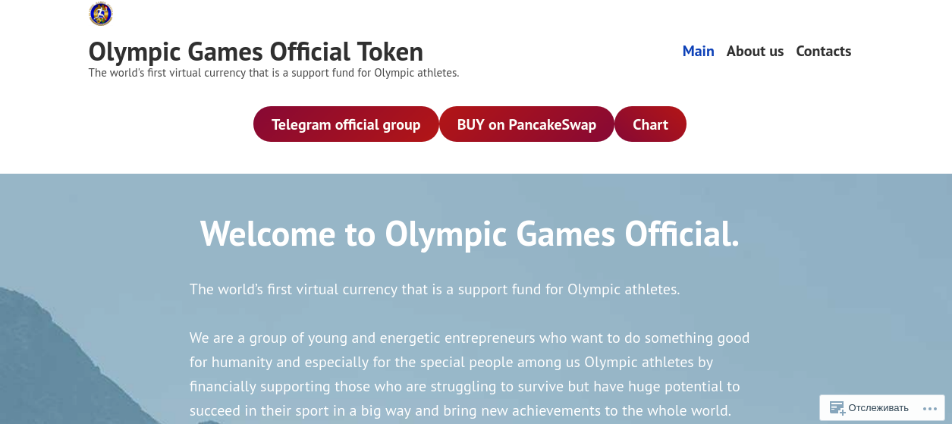Click the paragraph starting 'We are a group'
The image size is (952, 424).
[469, 337]
